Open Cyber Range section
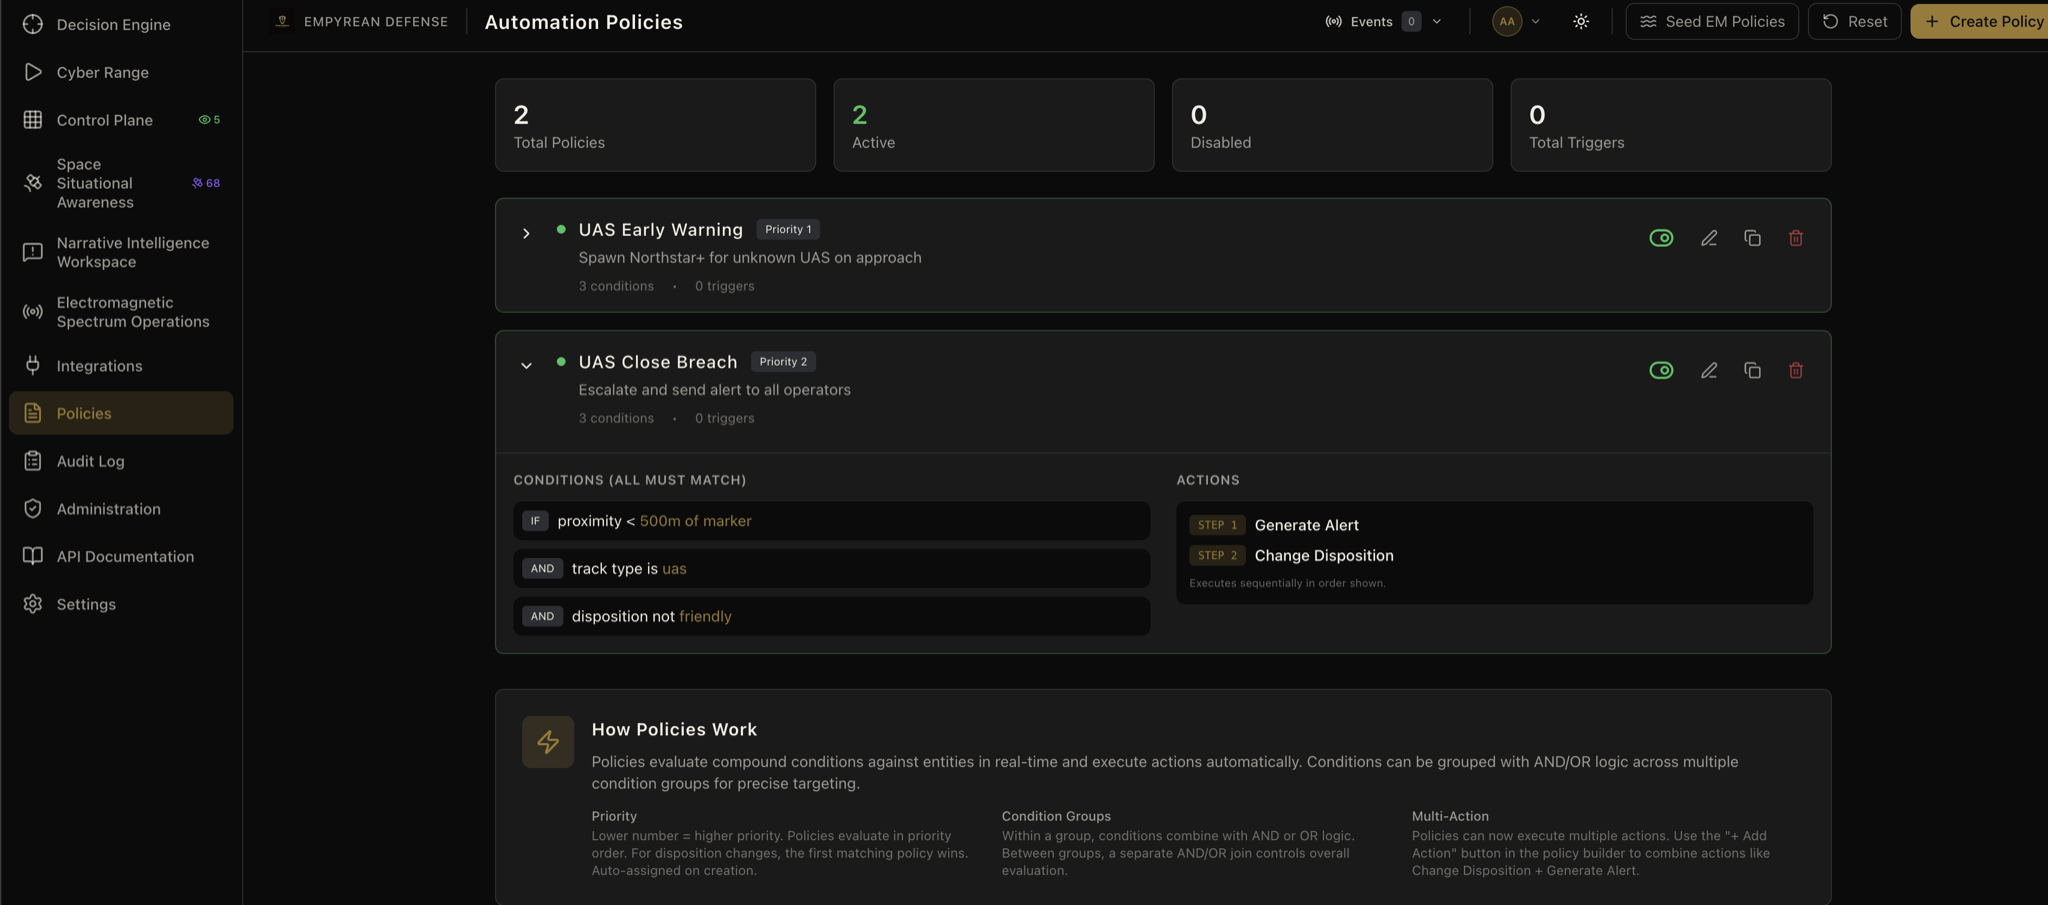 point(121,72)
